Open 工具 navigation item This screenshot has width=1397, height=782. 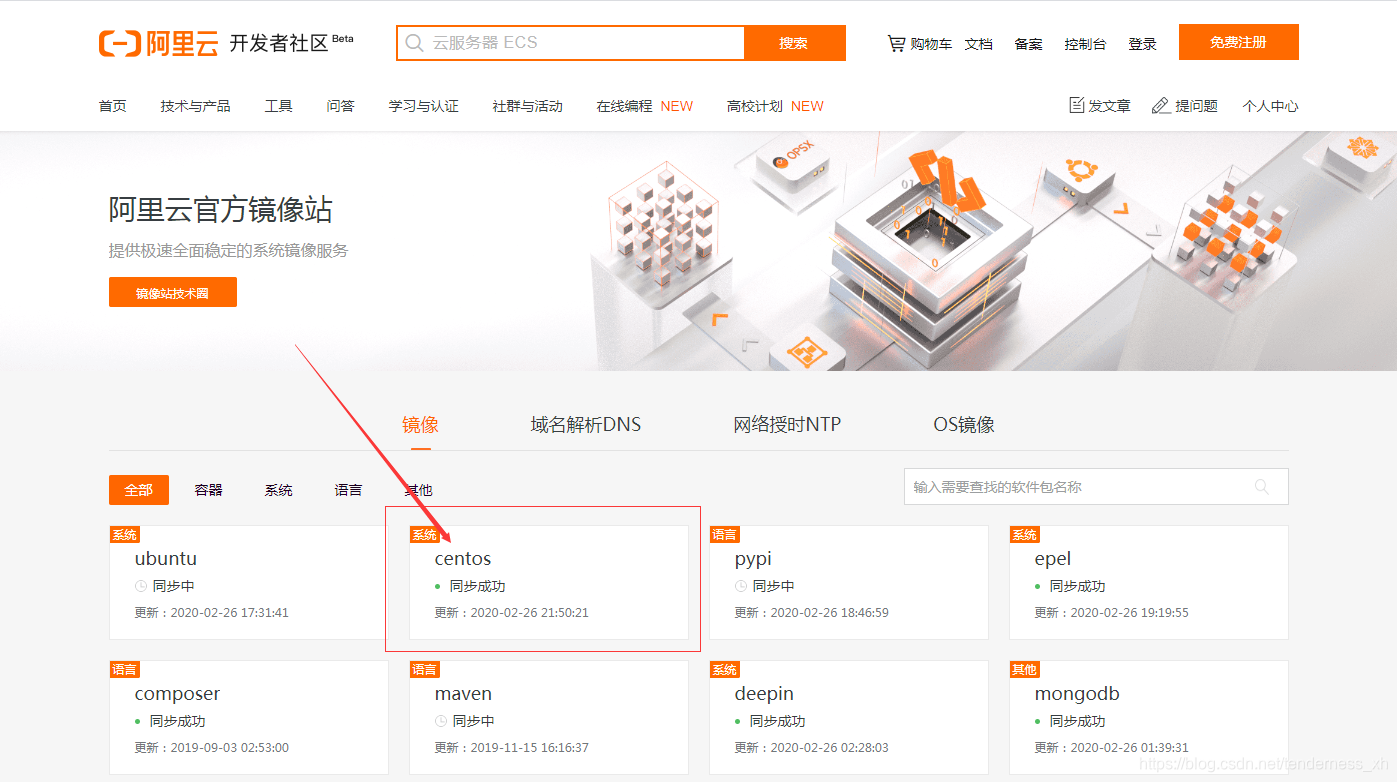[278, 106]
